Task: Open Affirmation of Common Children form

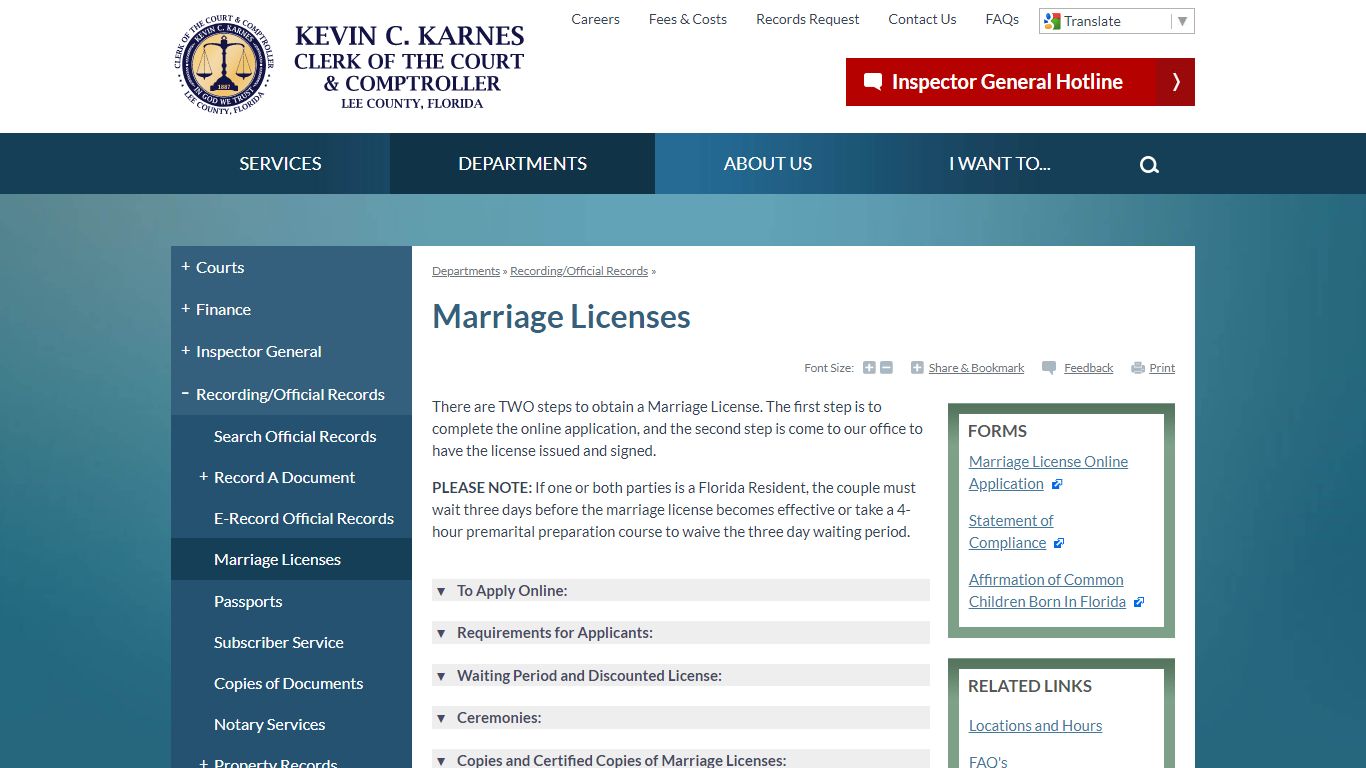Action: [1047, 591]
